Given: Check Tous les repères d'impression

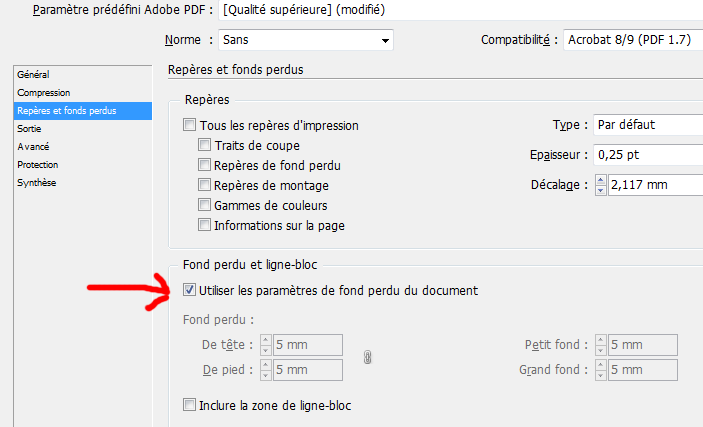Looking at the screenshot, I should pyautogui.click(x=189, y=125).
